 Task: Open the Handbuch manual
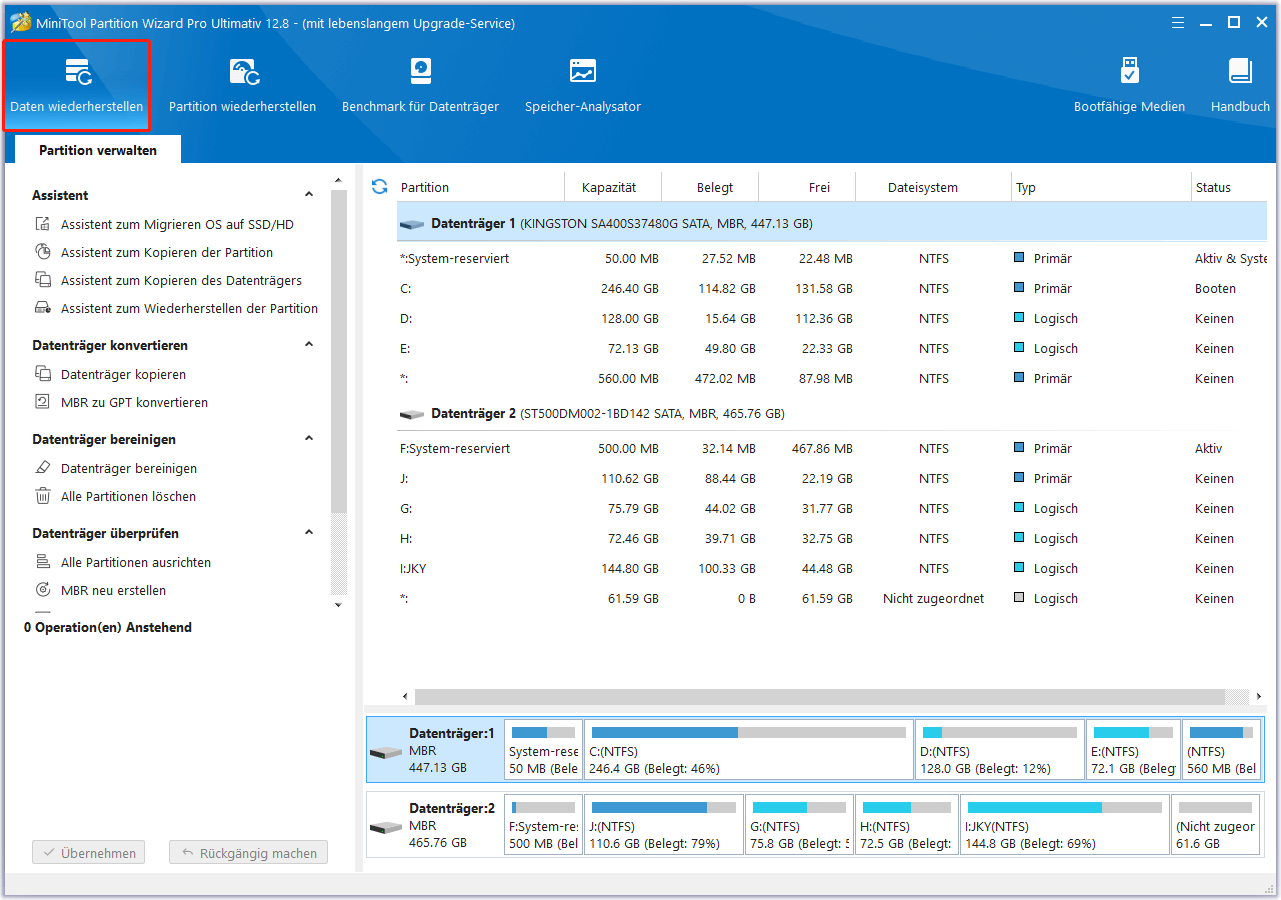(x=1240, y=86)
